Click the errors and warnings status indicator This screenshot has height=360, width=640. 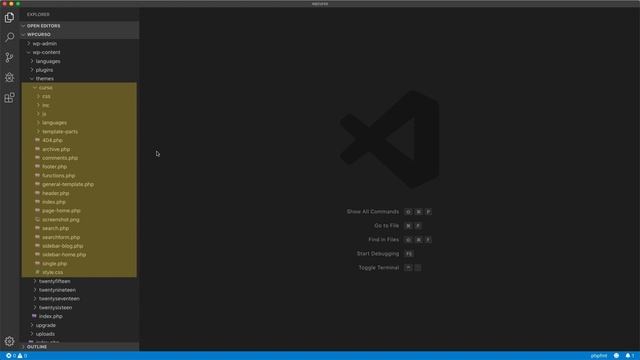(x=16, y=356)
